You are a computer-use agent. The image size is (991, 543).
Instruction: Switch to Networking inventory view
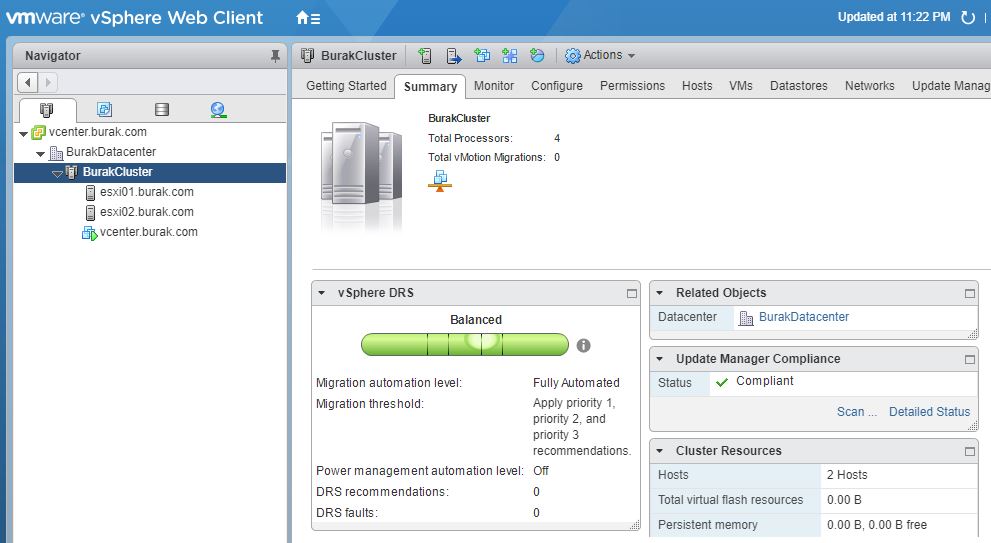click(x=218, y=110)
